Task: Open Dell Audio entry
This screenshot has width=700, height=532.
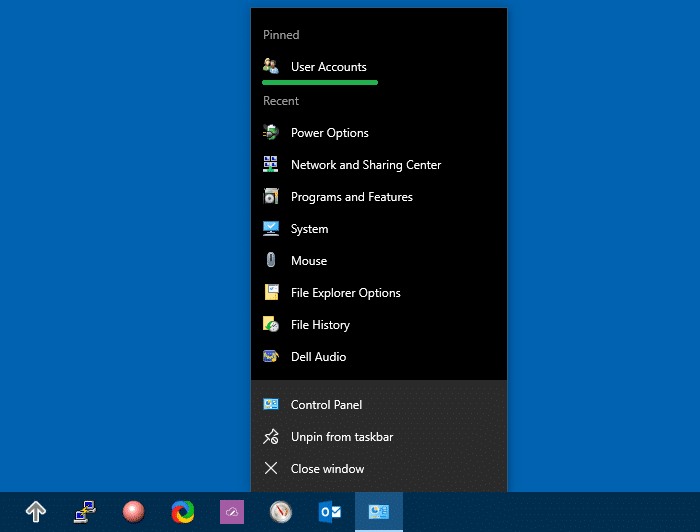Action: point(379,357)
